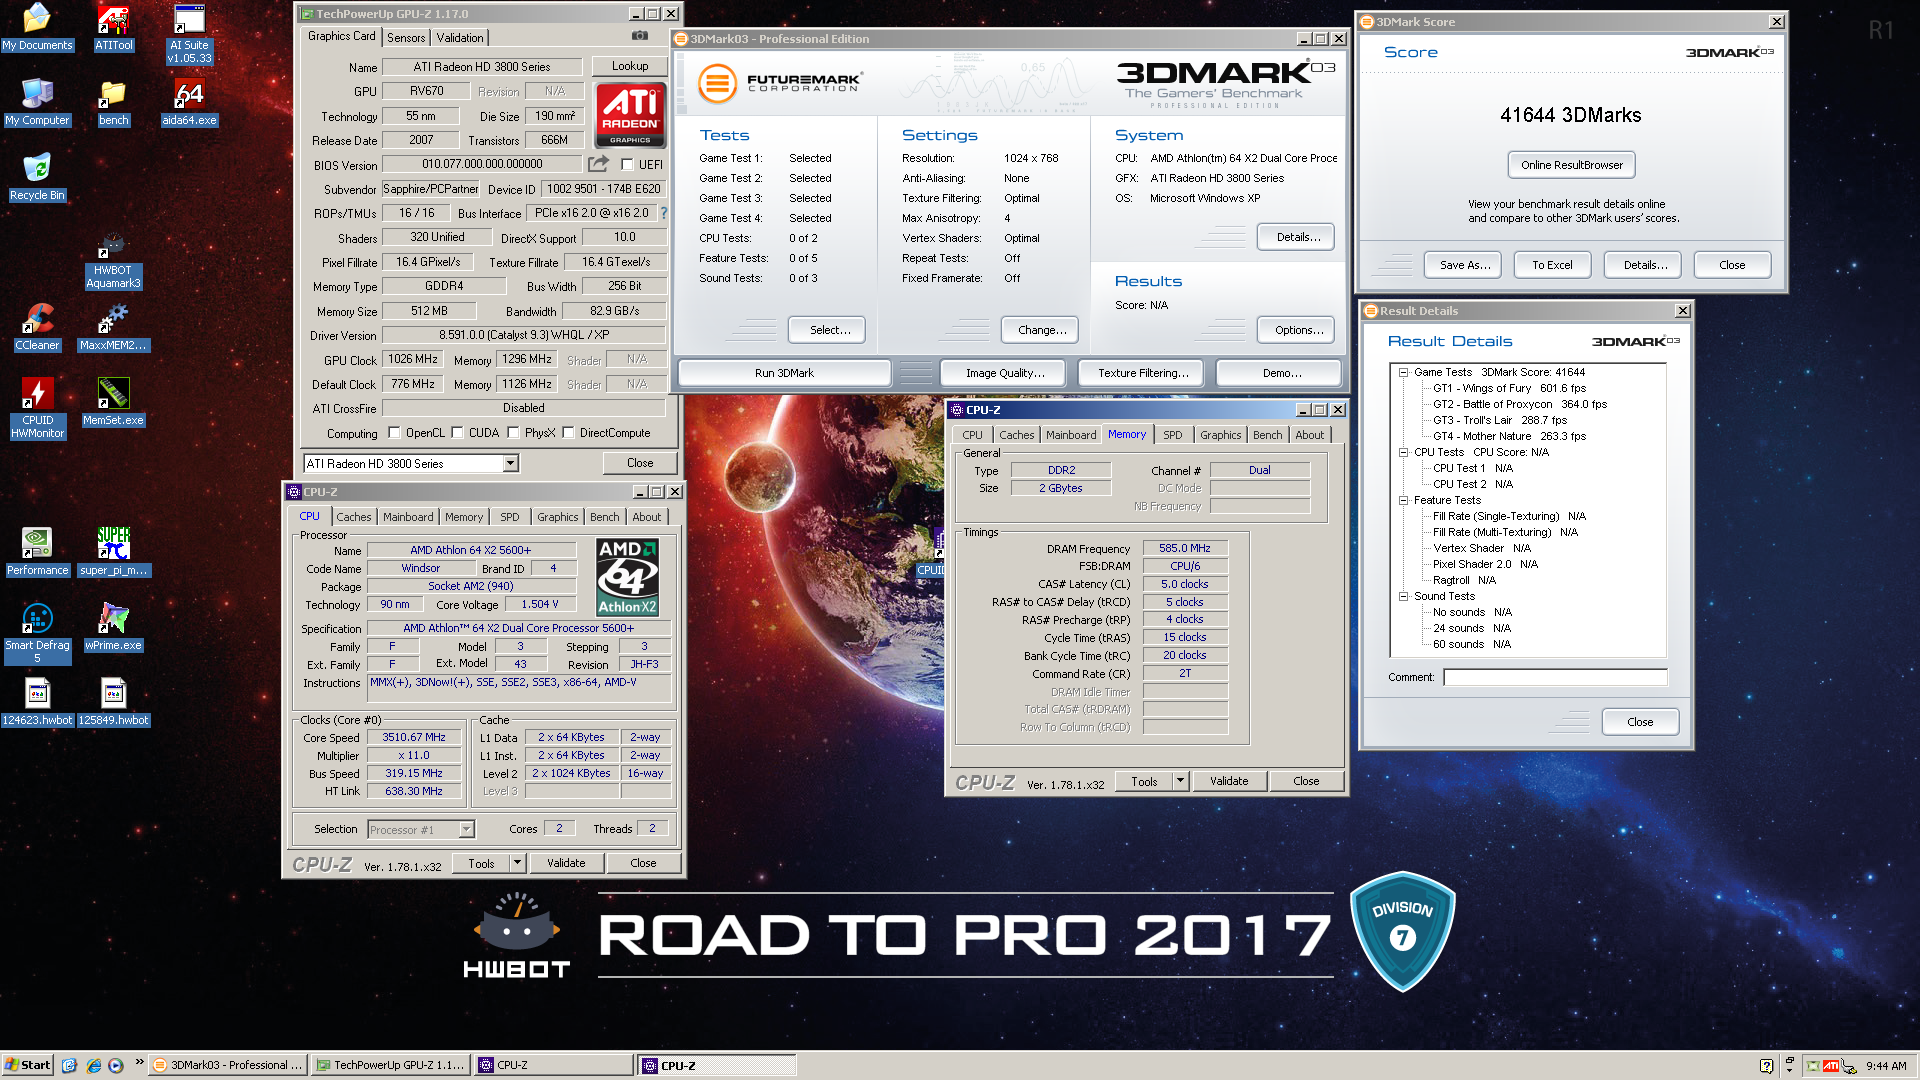Select GT1 - Wings of Fury result row
Screen dimensions: 1920x1080
(x=1509, y=388)
